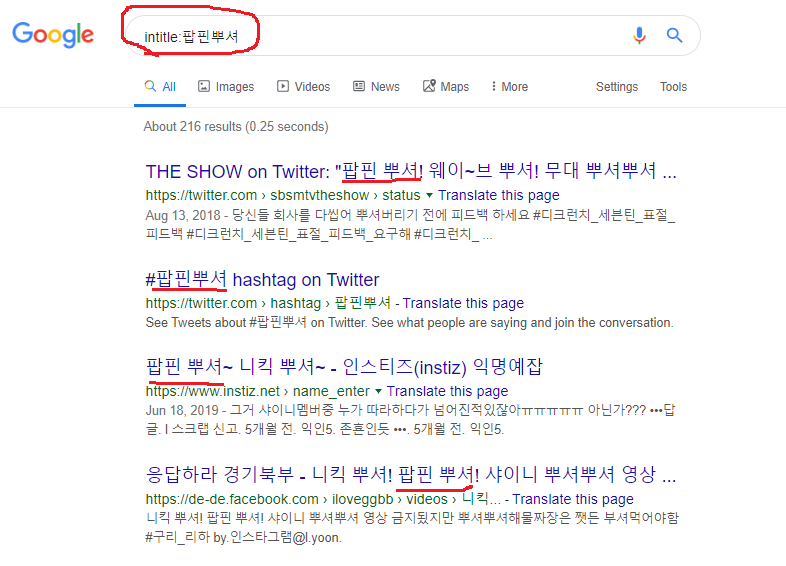This screenshot has width=786, height=566.
Task: Click the blue magnifier search button
Action: (674, 35)
